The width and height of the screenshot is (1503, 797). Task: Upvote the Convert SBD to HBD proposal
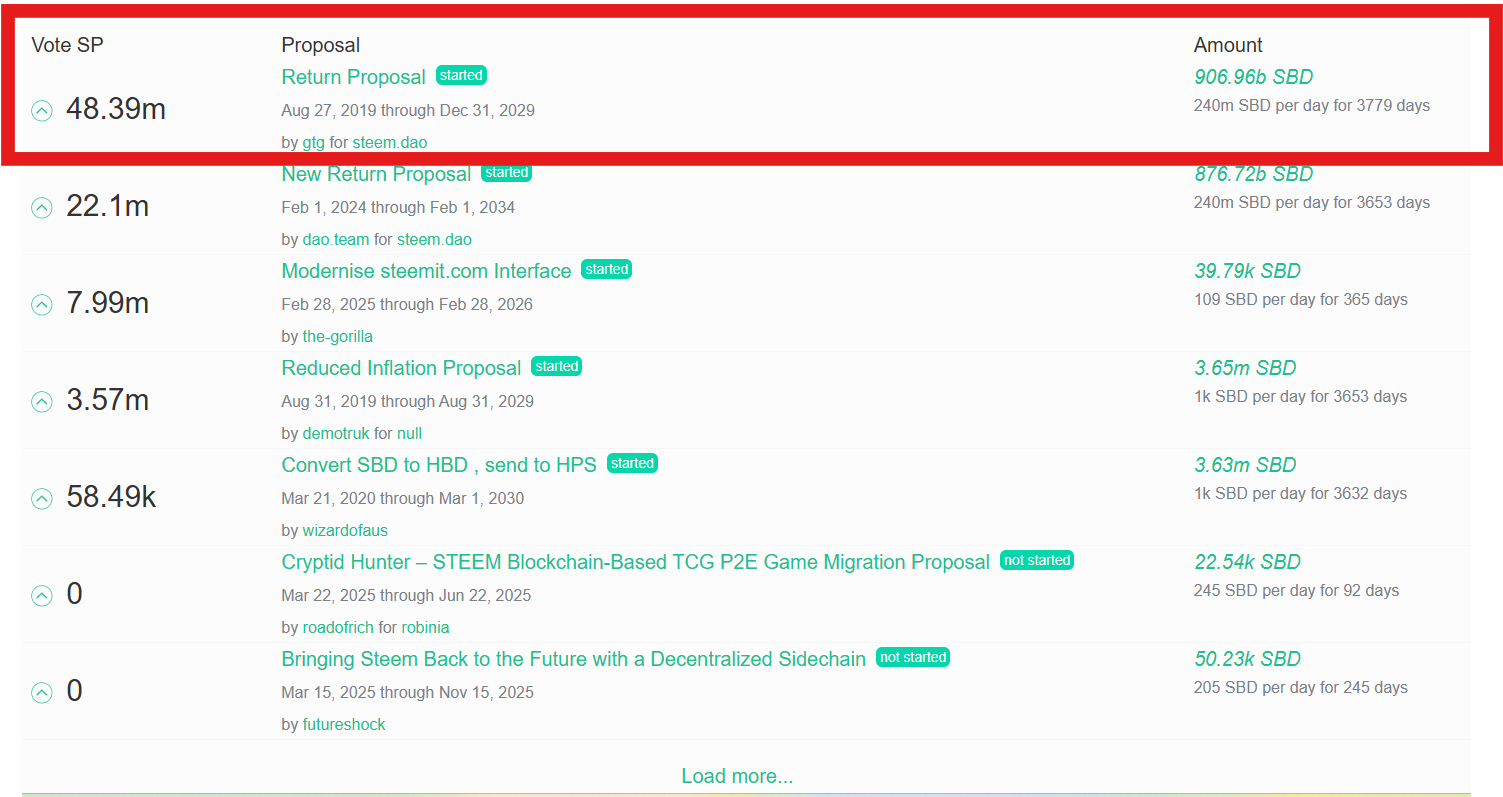(x=41, y=499)
